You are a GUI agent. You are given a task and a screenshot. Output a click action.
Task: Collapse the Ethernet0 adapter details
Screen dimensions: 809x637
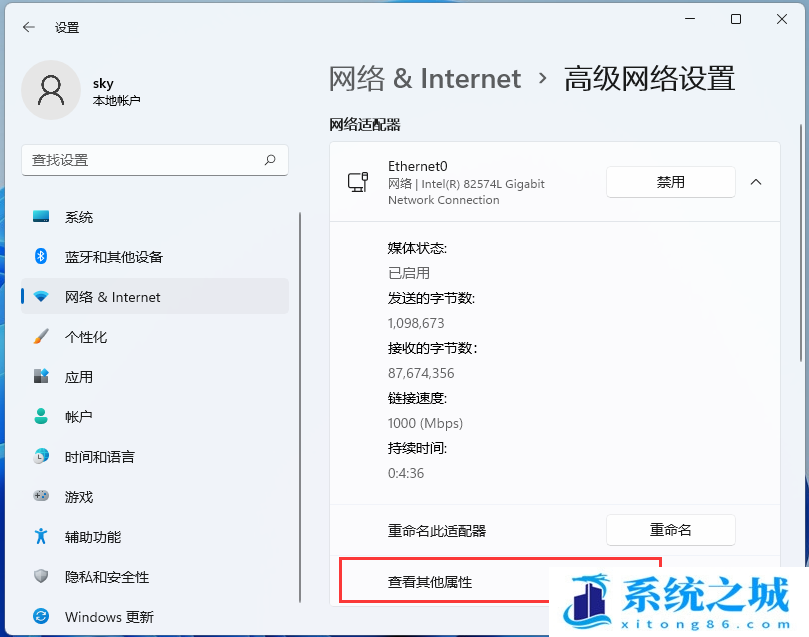tap(756, 182)
